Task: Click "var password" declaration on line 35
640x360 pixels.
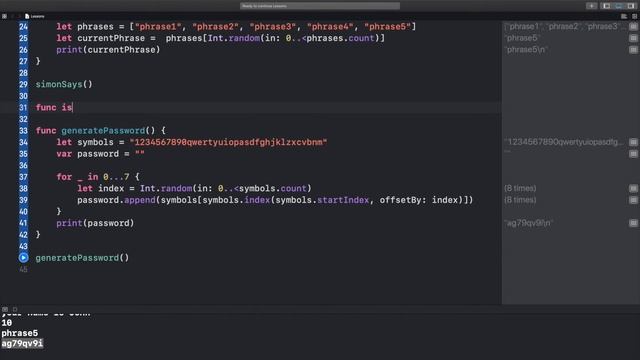Action: click(x=87, y=154)
